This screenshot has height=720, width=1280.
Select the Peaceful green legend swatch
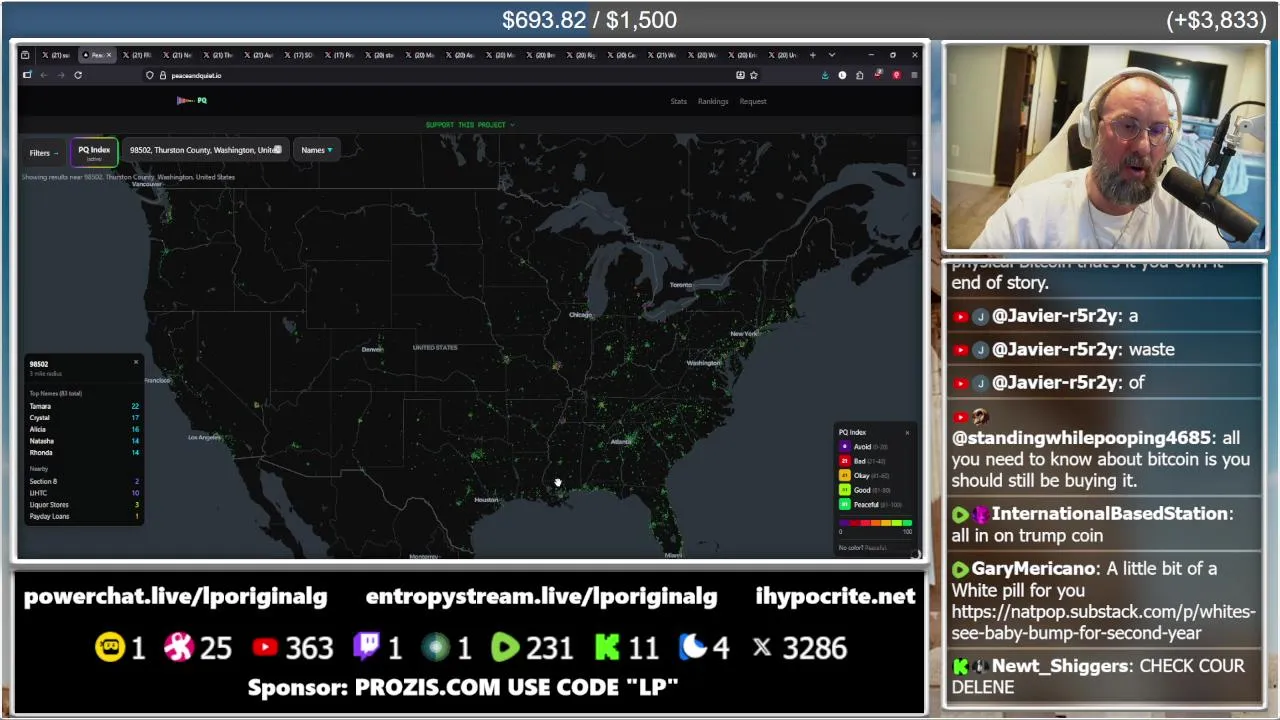[845, 505]
